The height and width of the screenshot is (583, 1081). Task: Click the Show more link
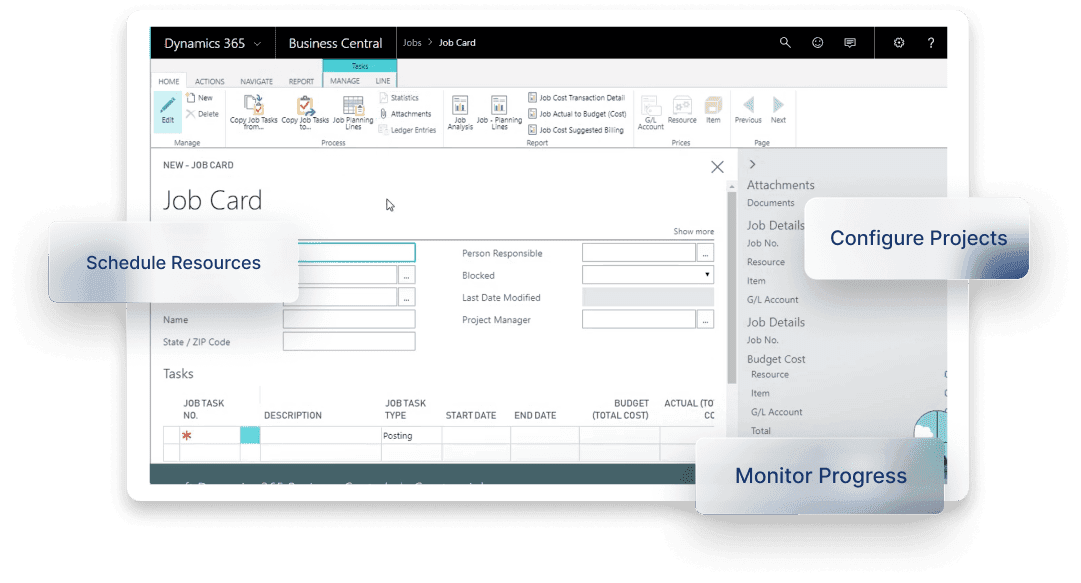[693, 231]
